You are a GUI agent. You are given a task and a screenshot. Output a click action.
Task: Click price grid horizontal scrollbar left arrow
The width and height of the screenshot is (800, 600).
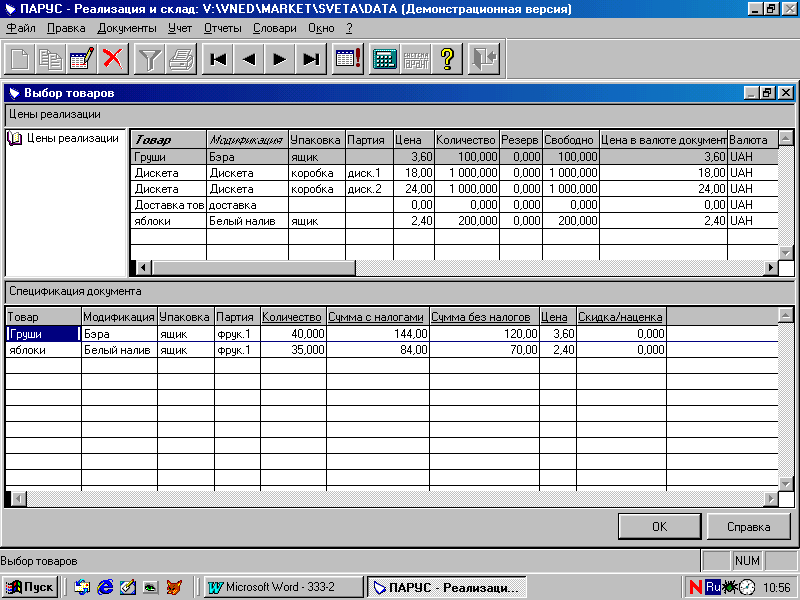[144, 267]
